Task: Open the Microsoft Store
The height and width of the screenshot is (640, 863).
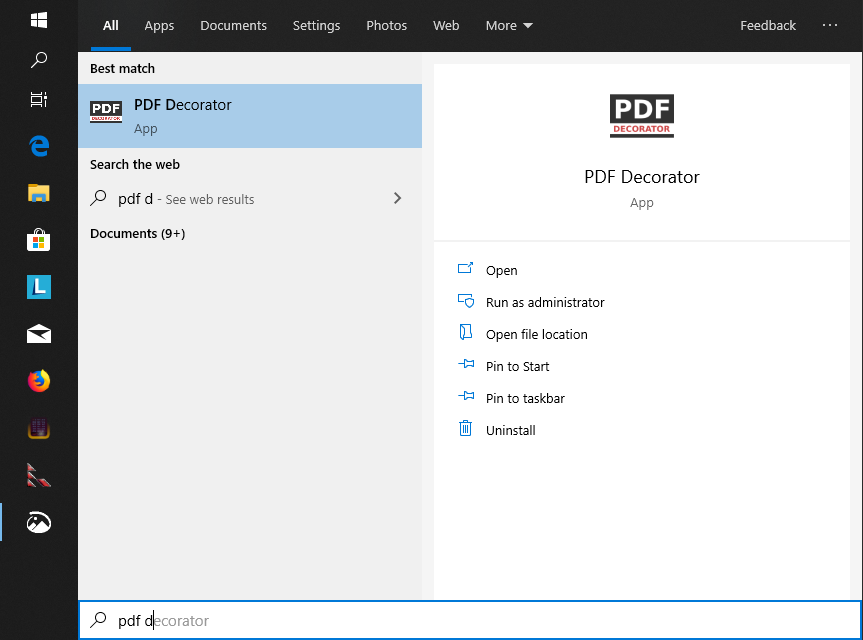Action: tap(38, 239)
